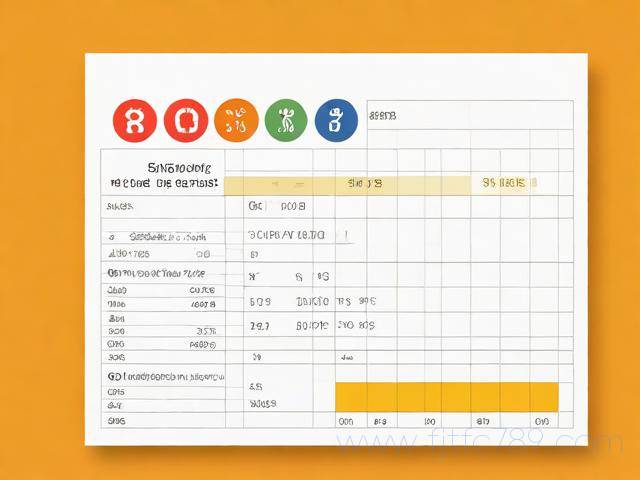Viewport: 640px width, 480px height.
Task: Select the pale yellow highlighted header band
Action: click(x=347, y=186)
